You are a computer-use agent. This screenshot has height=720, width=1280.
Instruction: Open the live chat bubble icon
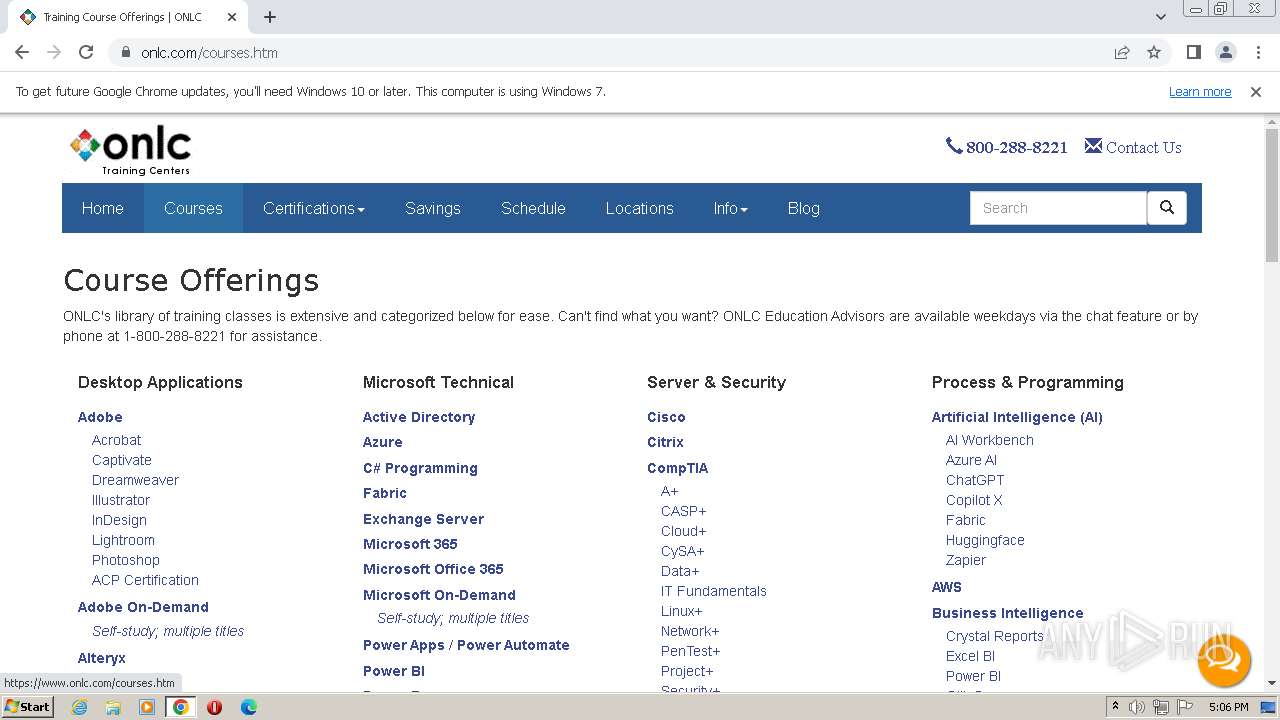pyautogui.click(x=1224, y=660)
